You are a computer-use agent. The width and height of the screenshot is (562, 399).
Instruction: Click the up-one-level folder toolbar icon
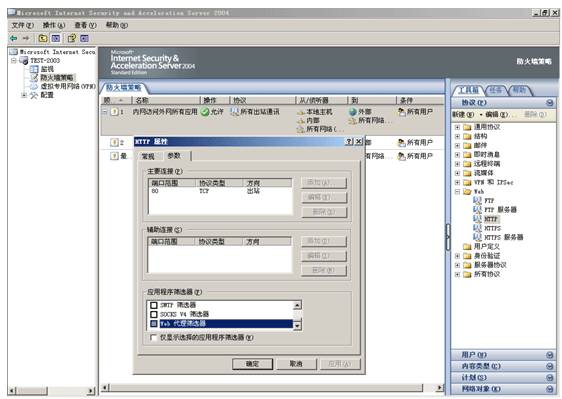pos(43,38)
